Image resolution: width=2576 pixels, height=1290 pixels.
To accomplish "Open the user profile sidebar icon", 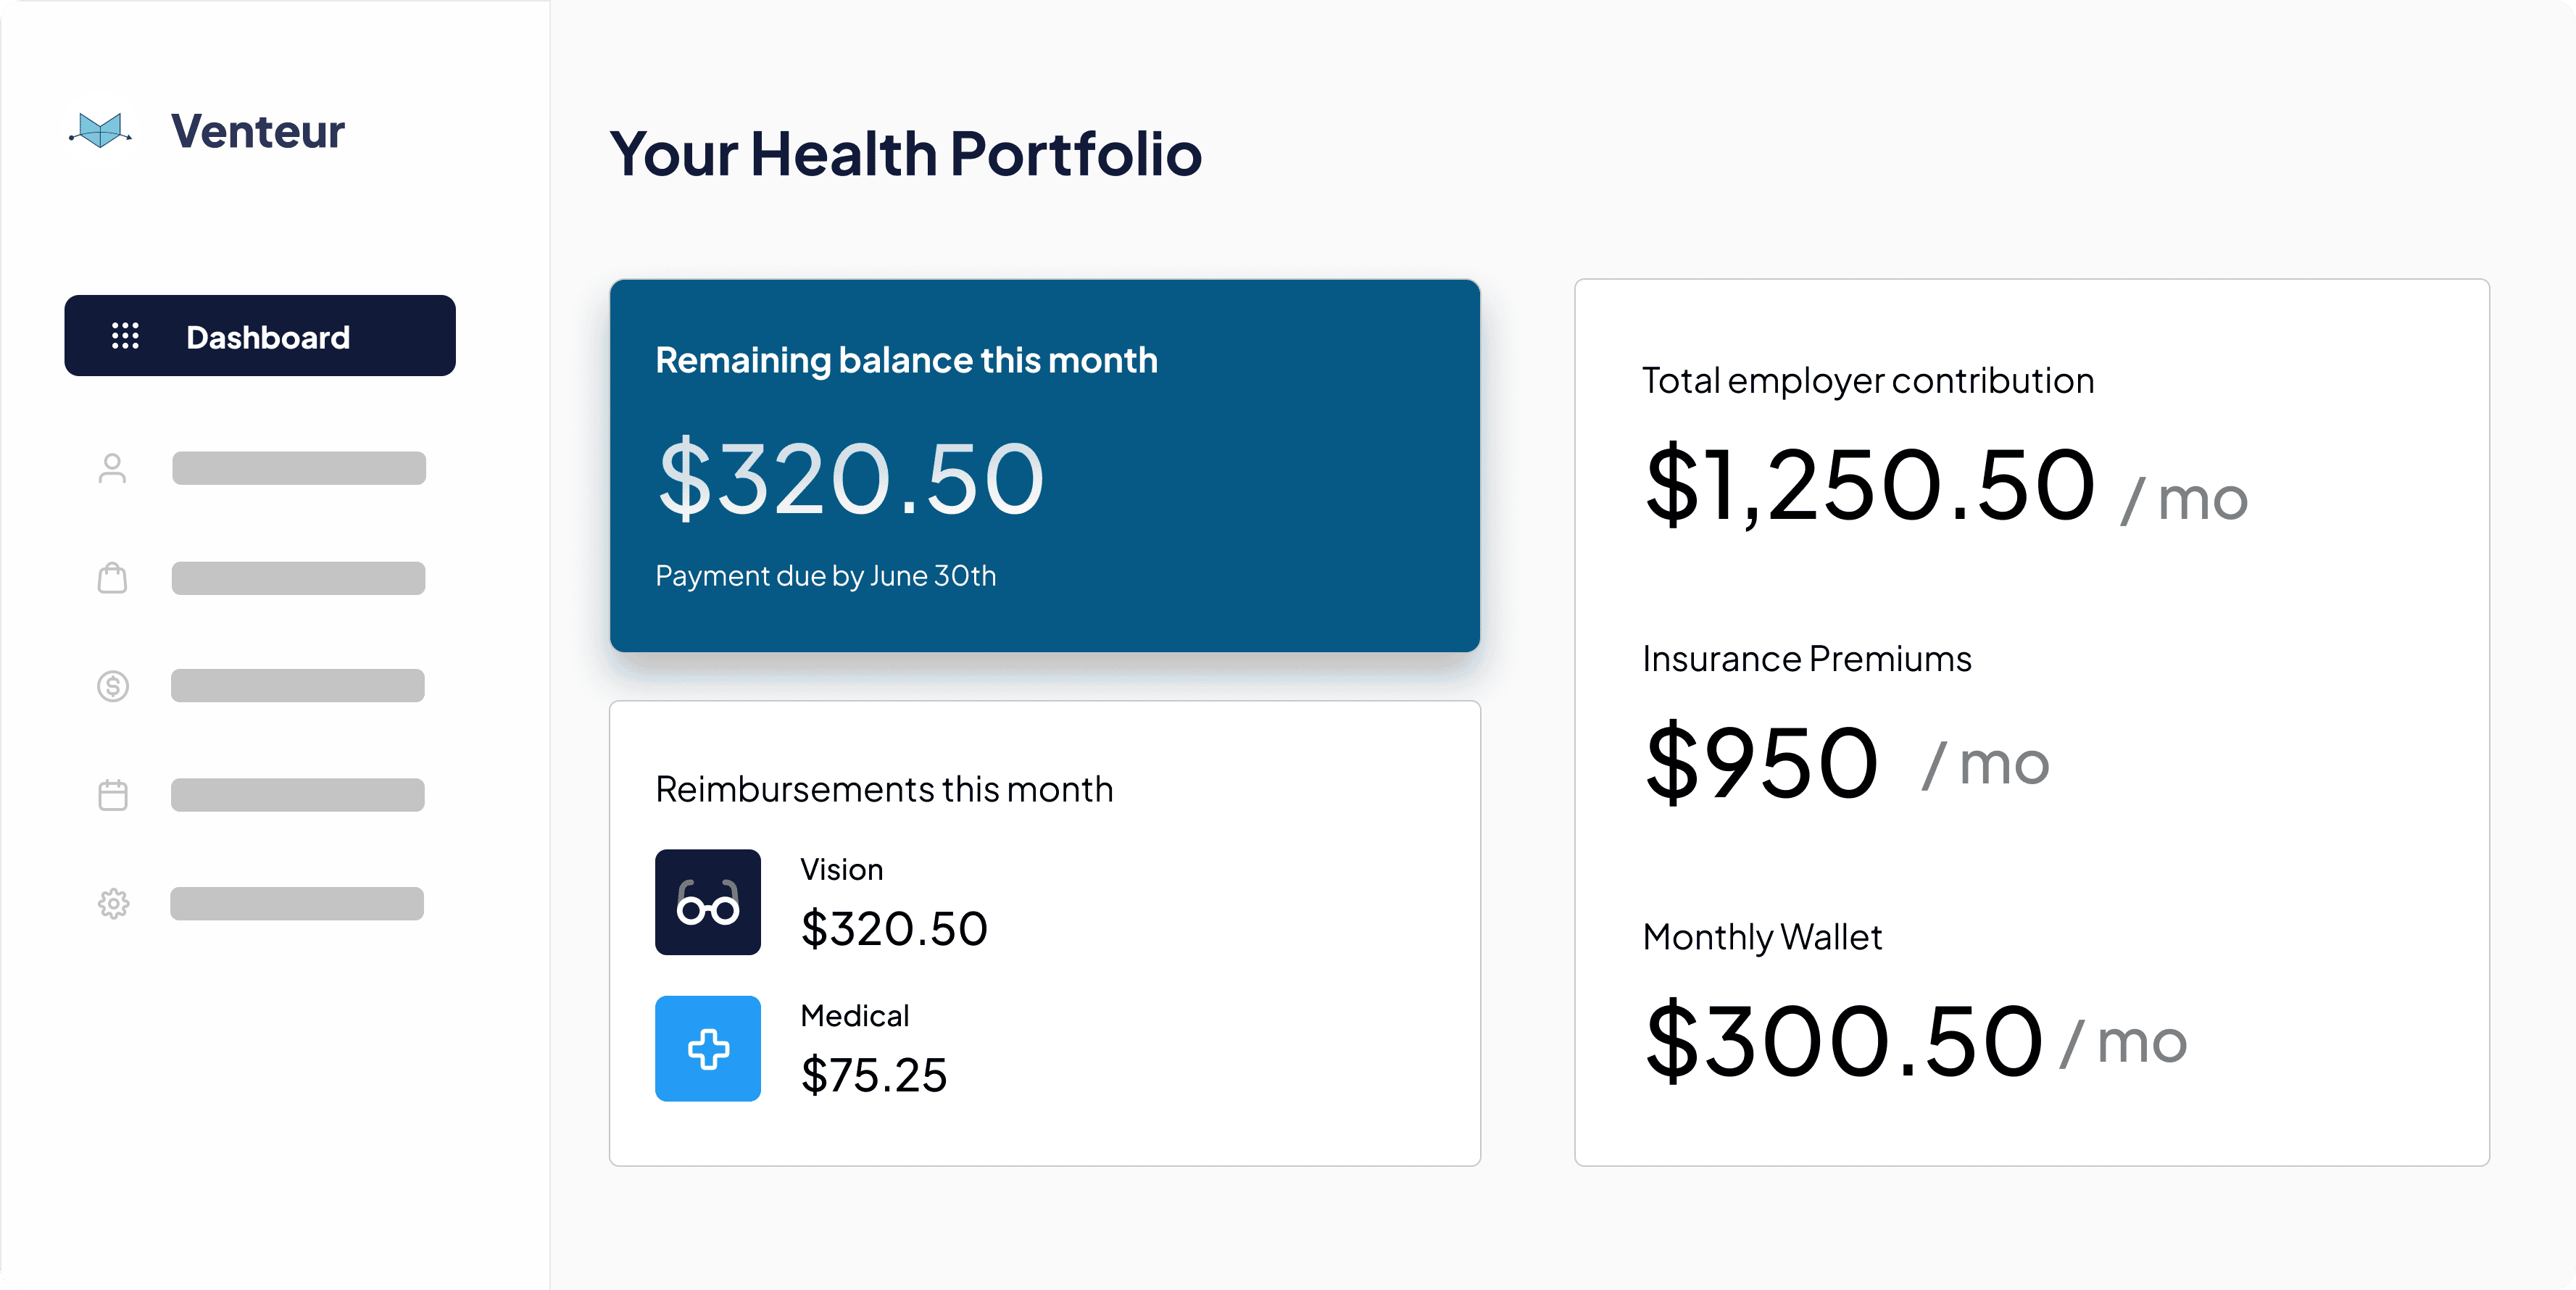I will 113,468.
